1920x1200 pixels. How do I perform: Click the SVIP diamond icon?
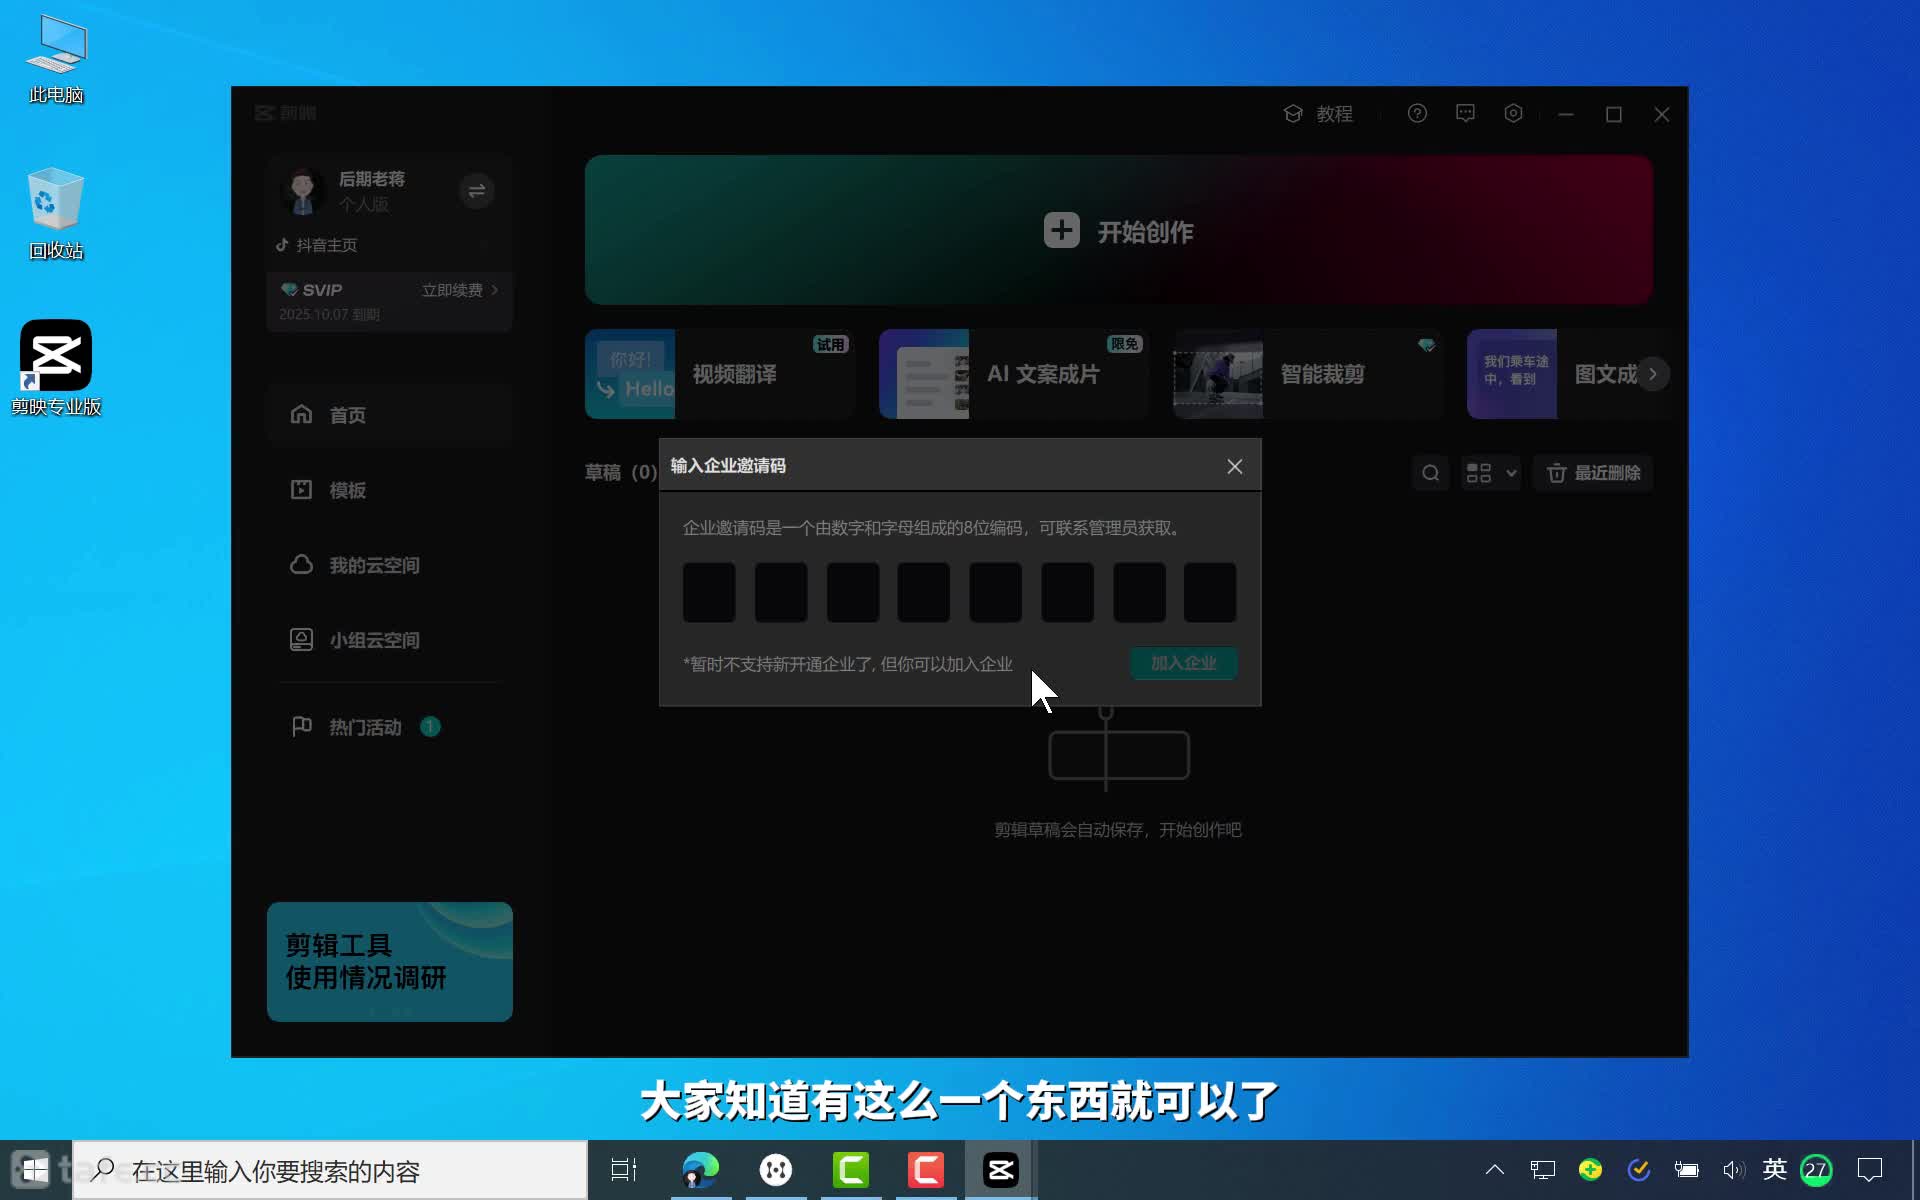(289, 290)
